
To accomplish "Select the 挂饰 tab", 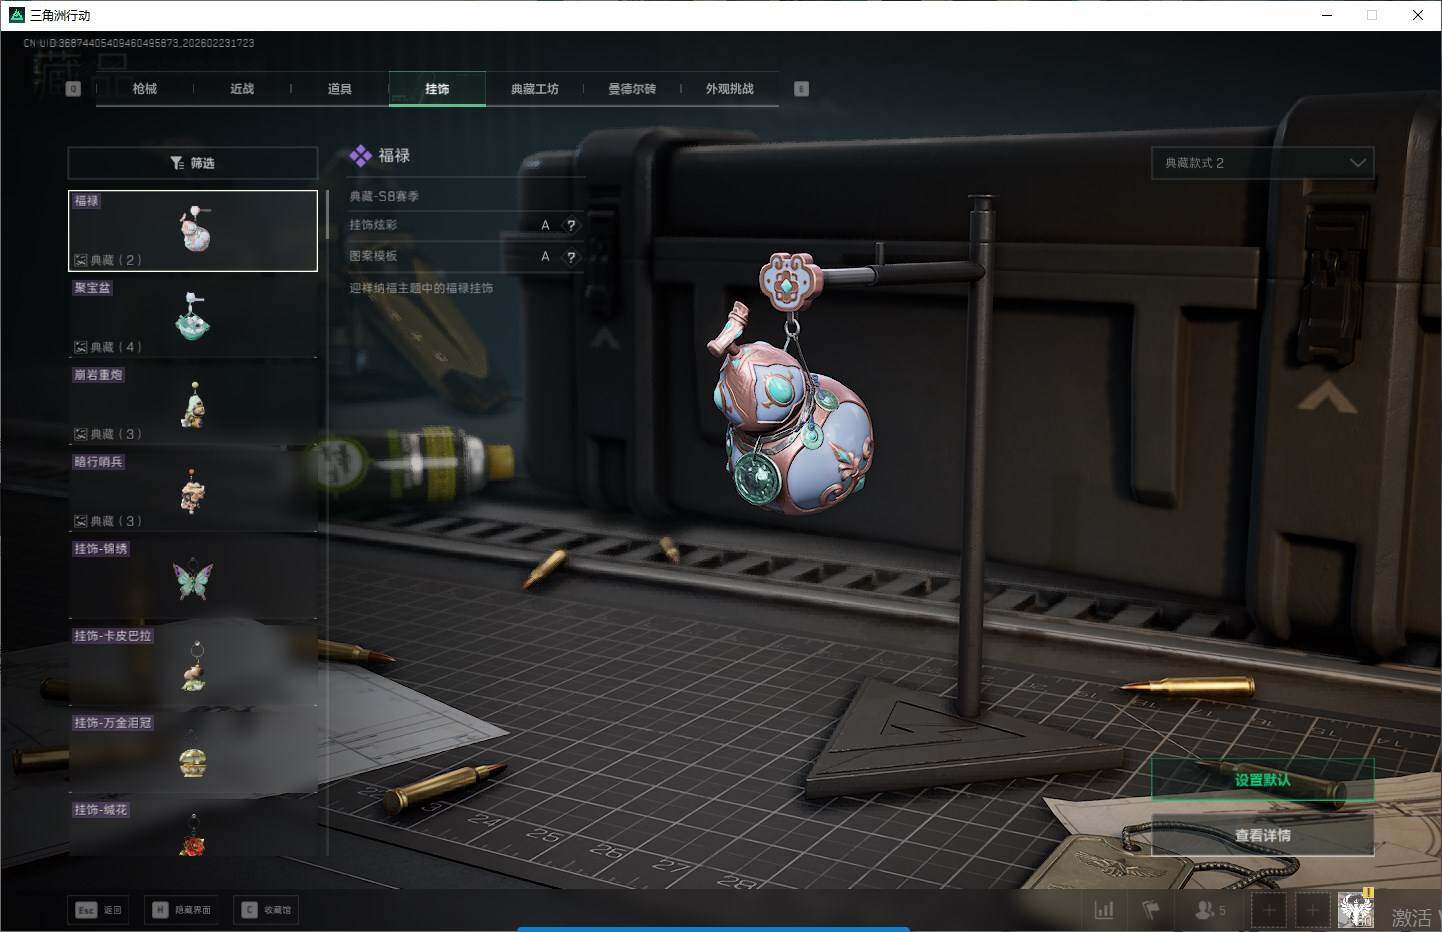I will 437,89.
